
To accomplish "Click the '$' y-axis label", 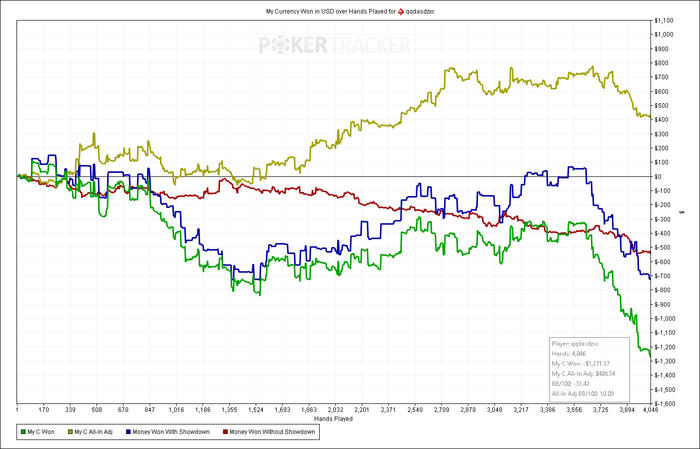I will click(681, 212).
